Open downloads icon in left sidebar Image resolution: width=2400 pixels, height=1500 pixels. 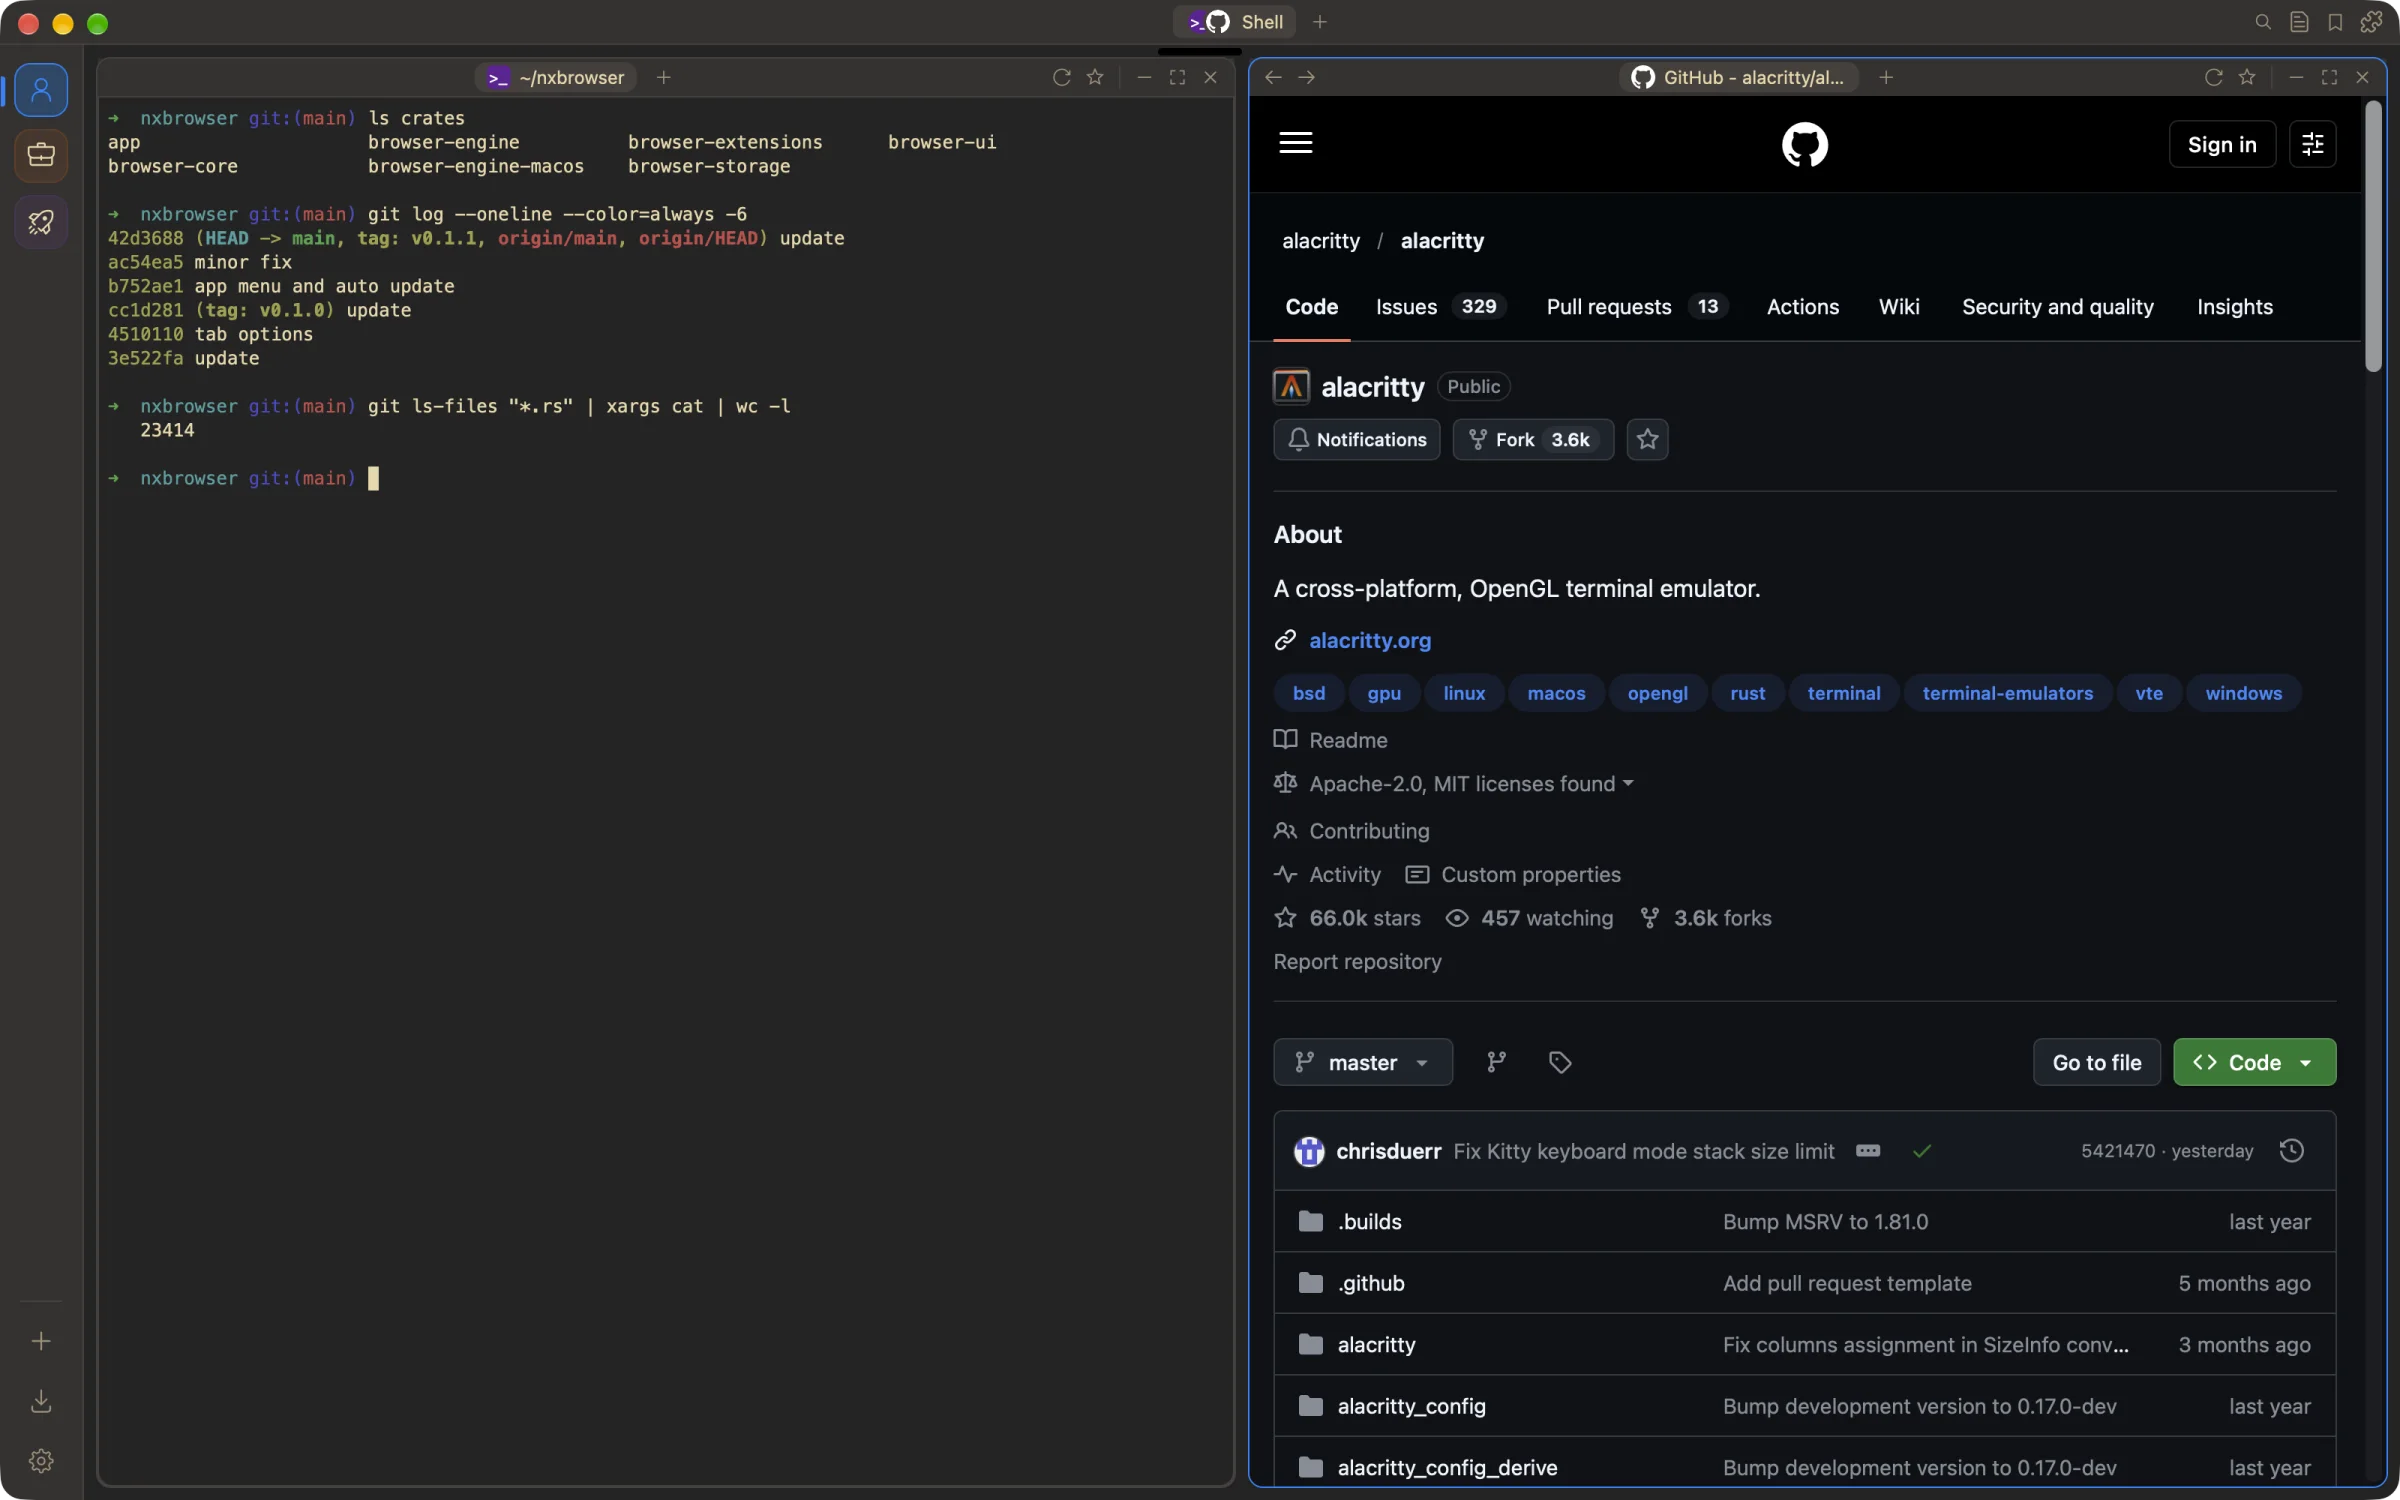pyautogui.click(x=41, y=1401)
